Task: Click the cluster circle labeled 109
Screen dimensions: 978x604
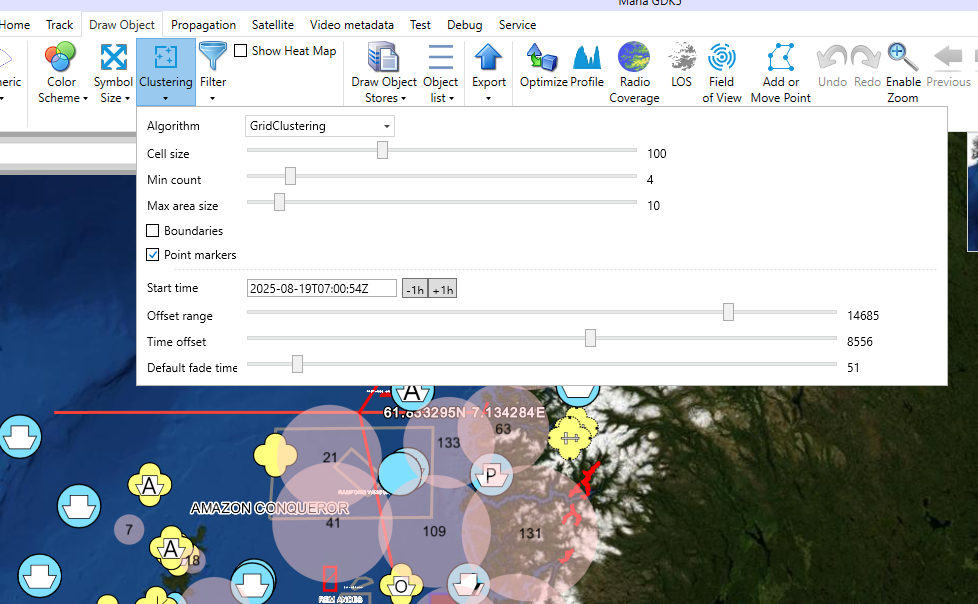Action: click(434, 531)
